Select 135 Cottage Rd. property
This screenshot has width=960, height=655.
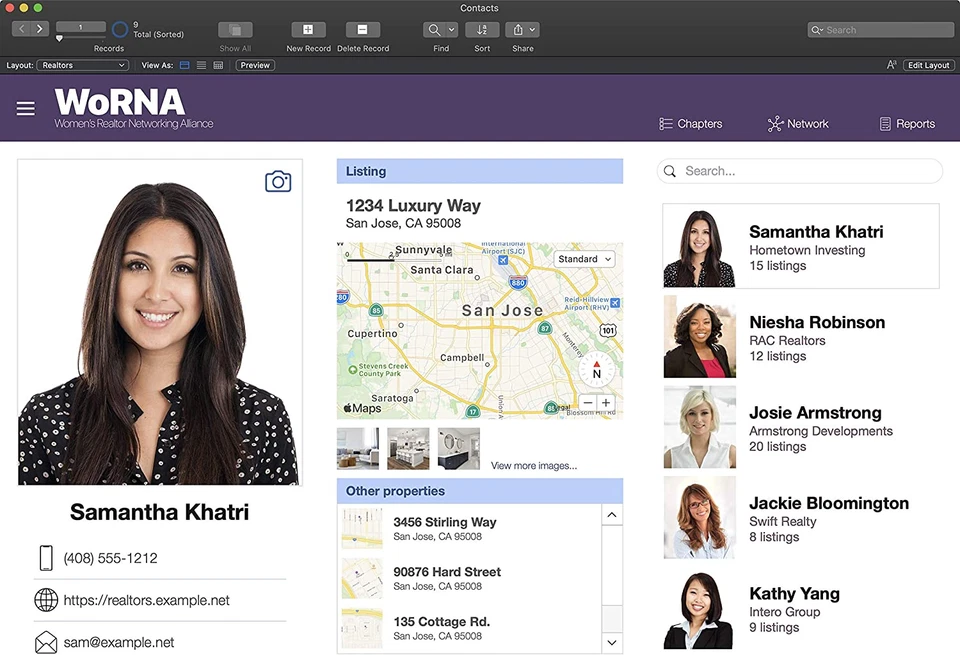pos(470,627)
